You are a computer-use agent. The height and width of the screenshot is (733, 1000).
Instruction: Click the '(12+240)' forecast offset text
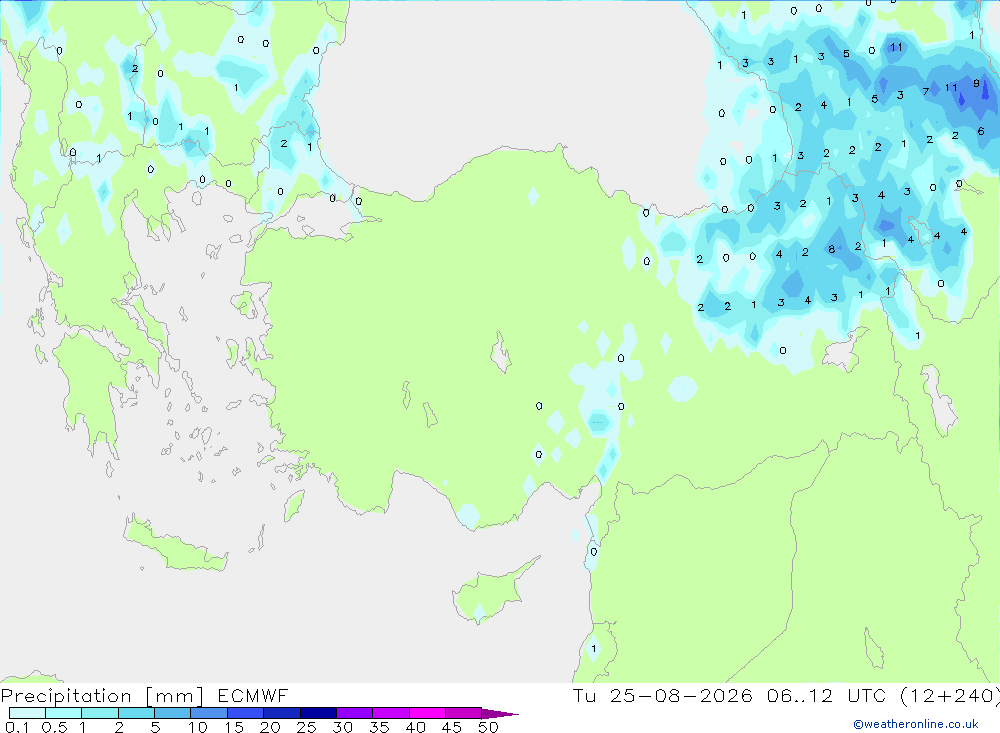pyautogui.click(x=950, y=695)
